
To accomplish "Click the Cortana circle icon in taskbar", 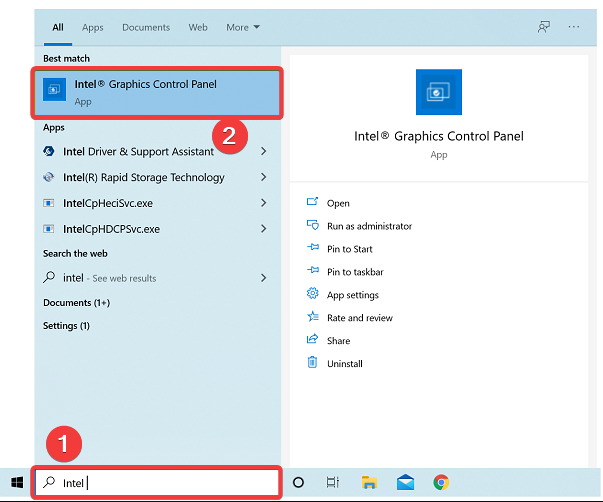I will 298,482.
